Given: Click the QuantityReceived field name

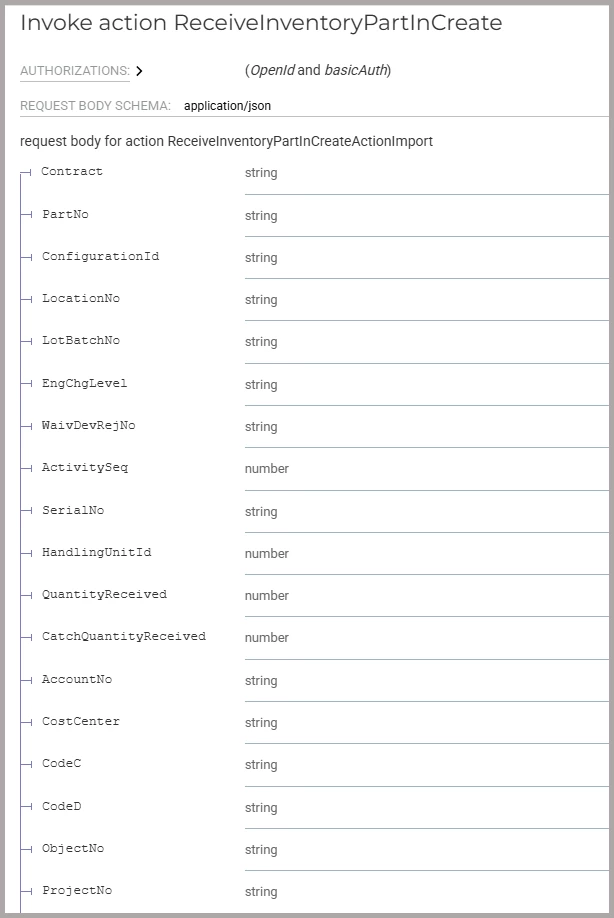Looking at the screenshot, I should [x=104, y=595].
